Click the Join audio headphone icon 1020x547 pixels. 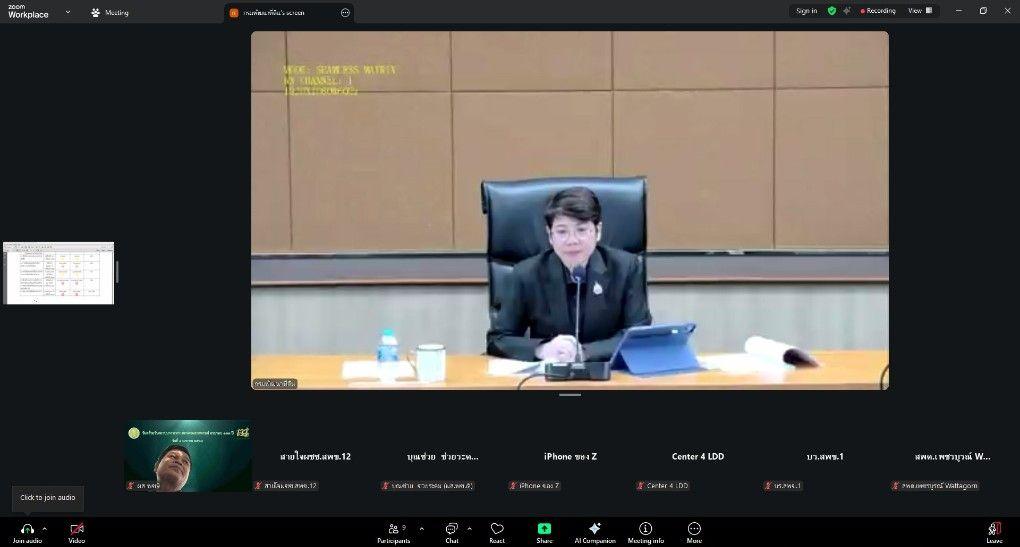(x=27, y=529)
